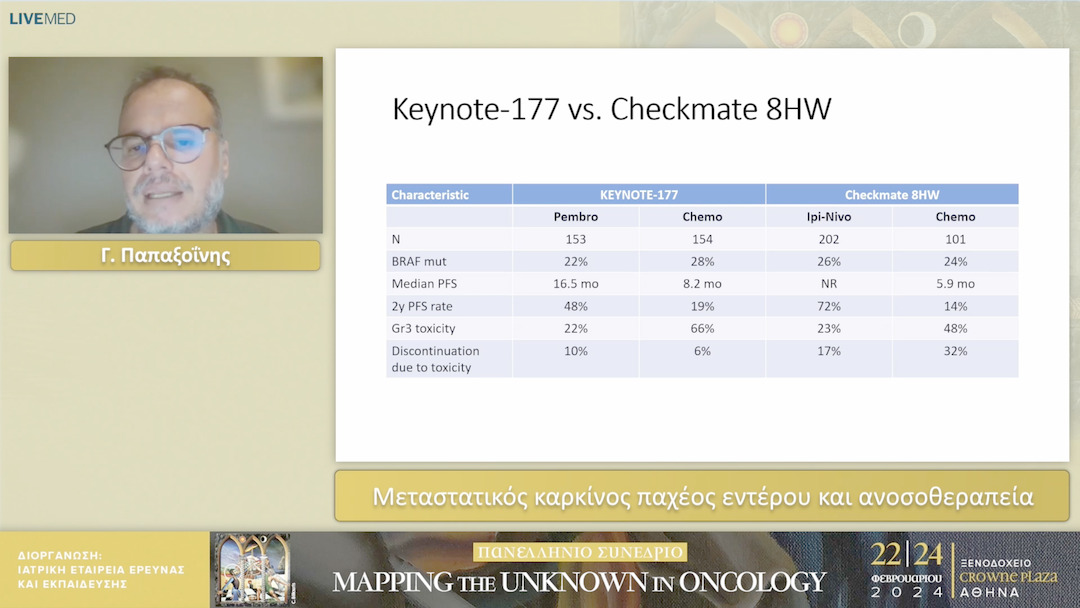Screen dimensions: 1080x608
Task: Select the Checkmate 8HW column header
Action: (892, 195)
